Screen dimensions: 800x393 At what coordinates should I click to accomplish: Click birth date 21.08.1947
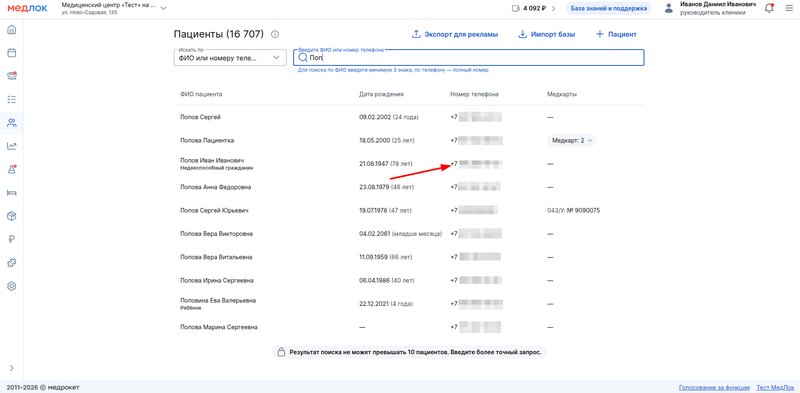(x=374, y=164)
